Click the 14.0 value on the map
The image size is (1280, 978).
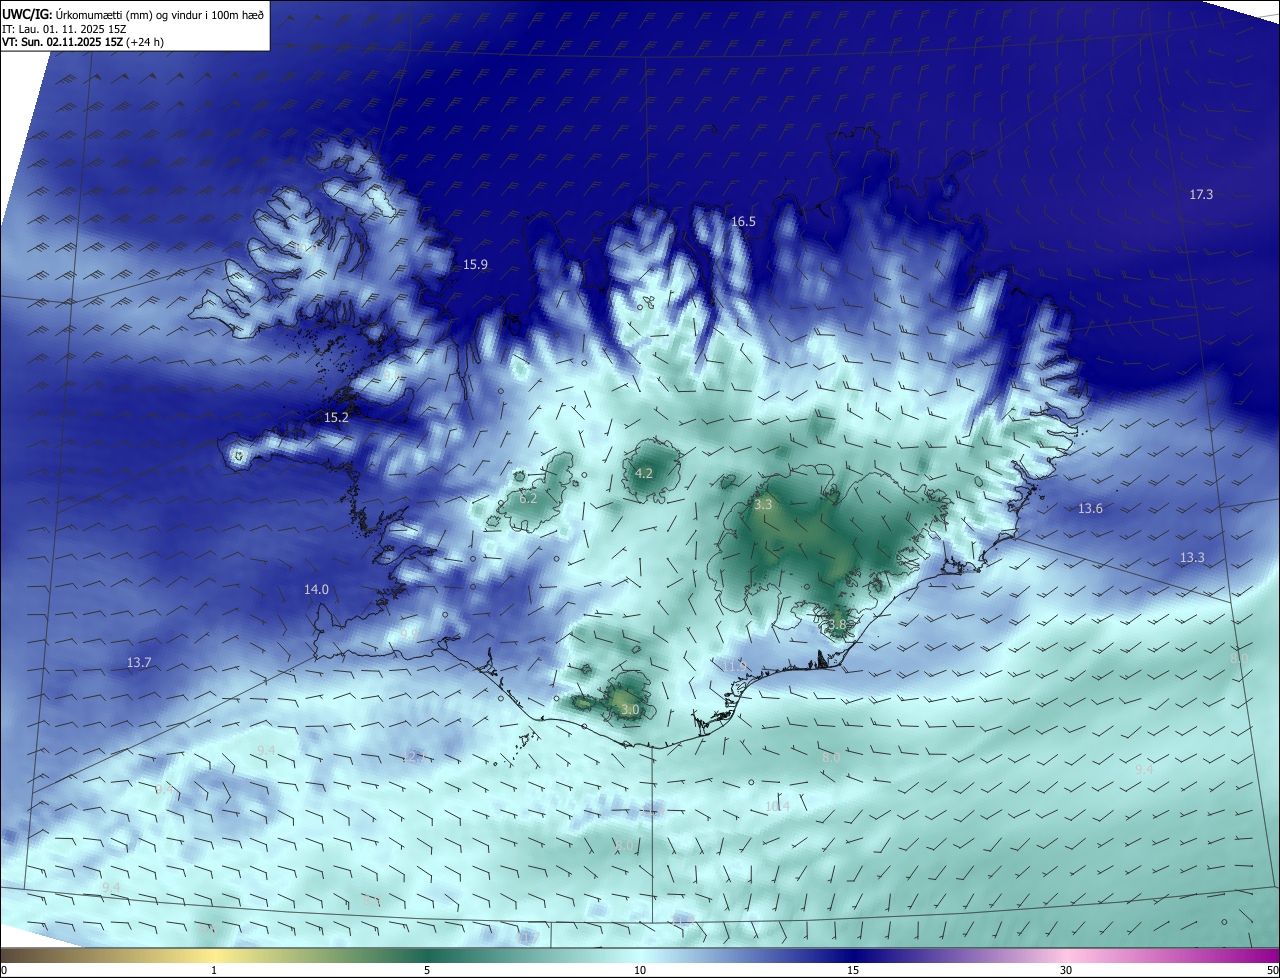pos(316,590)
